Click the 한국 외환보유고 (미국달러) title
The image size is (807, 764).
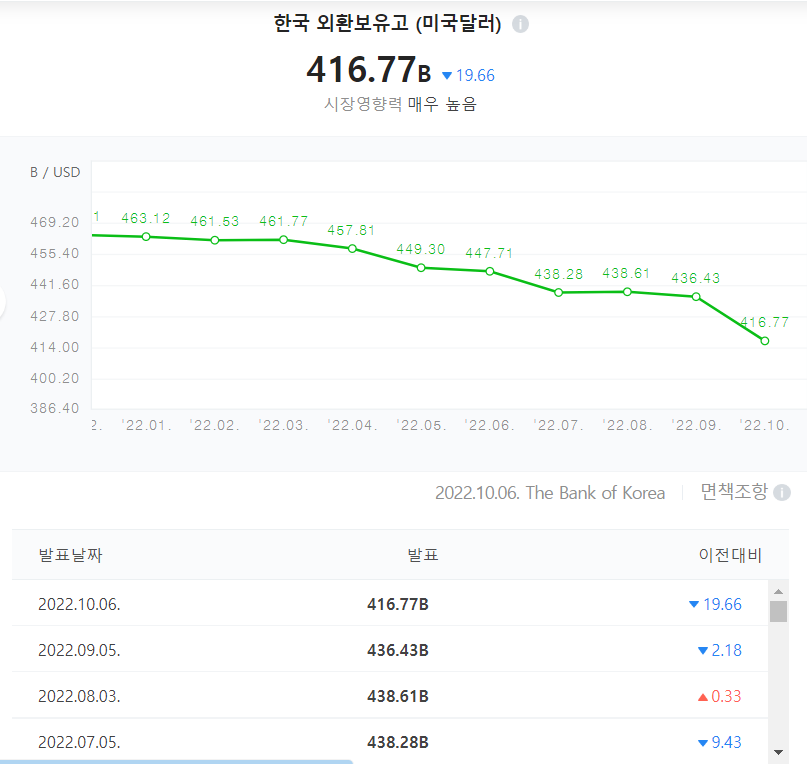[x=388, y=24]
